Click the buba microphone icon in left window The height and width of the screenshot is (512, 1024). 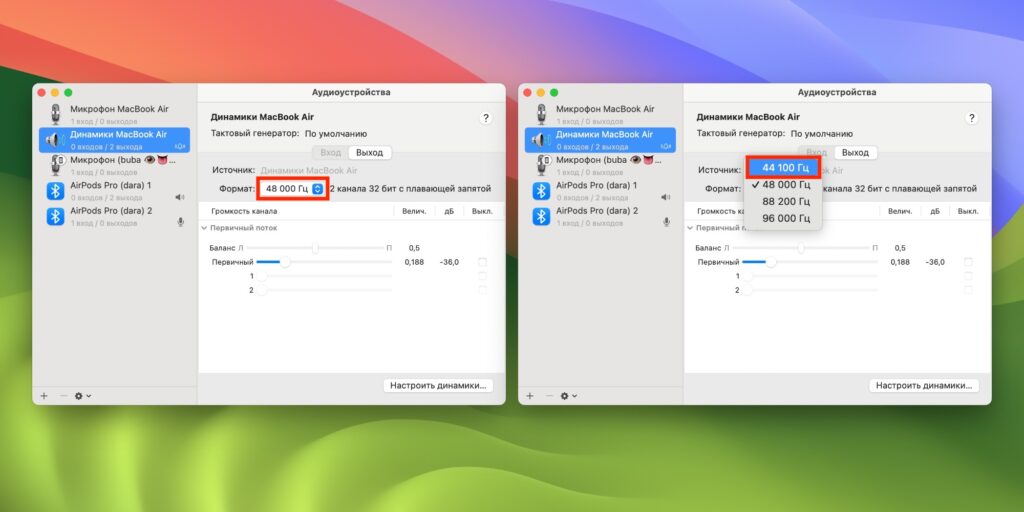[x=57, y=165]
